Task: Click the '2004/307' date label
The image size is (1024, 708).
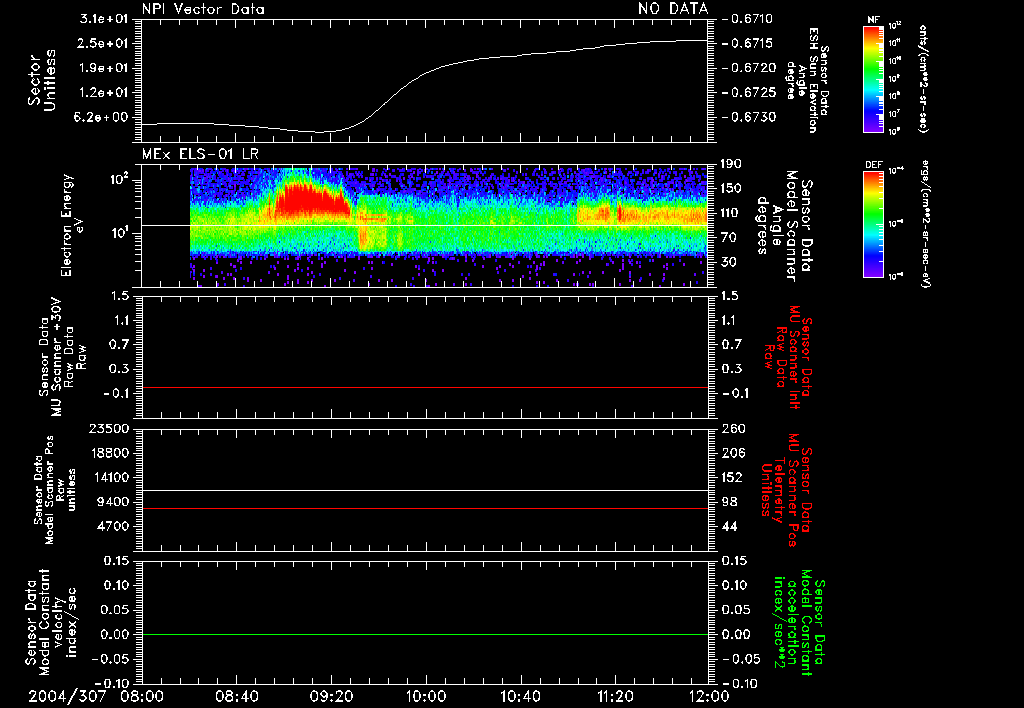Action: click(x=67, y=696)
